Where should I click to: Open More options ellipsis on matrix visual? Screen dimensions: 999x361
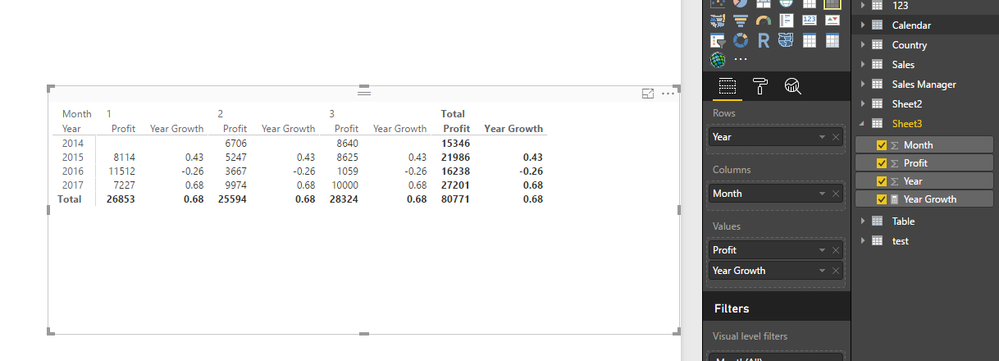click(668, 94)
